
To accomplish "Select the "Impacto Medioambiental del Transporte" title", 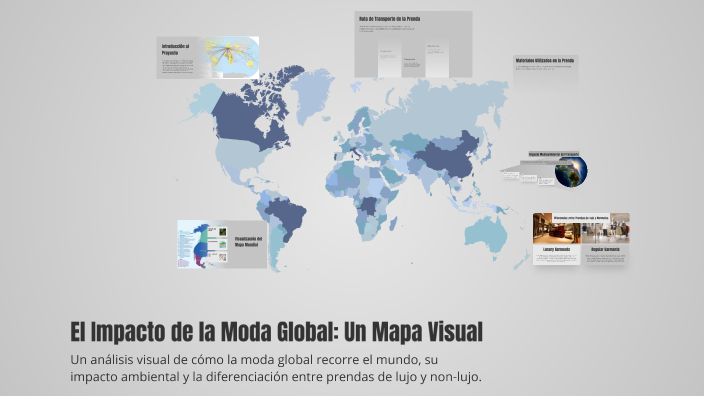I will (554, 154).
